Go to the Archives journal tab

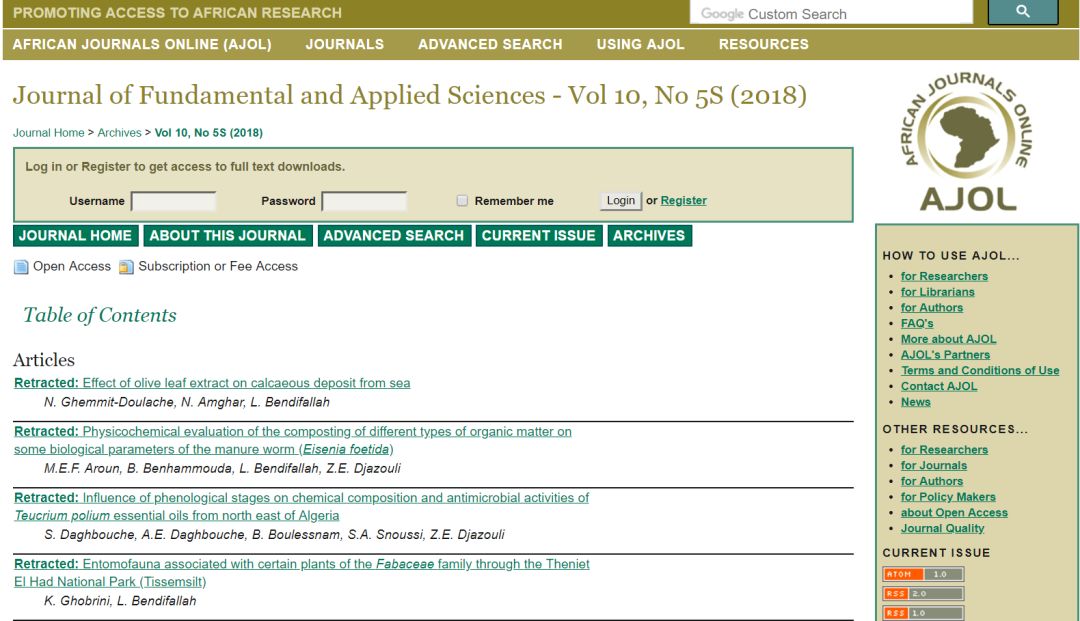(x=649, y=236)
